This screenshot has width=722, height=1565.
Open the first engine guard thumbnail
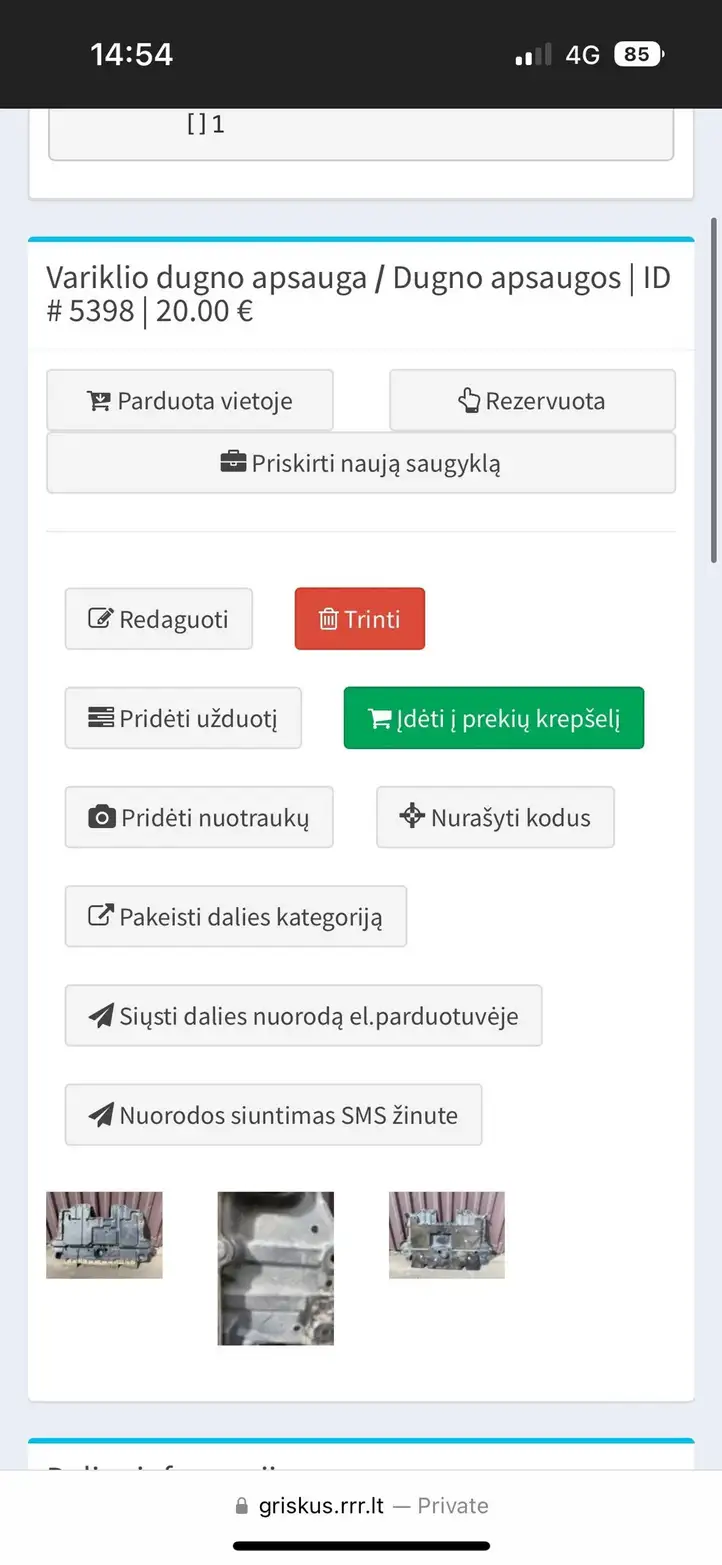click(x=104, y=1235)
